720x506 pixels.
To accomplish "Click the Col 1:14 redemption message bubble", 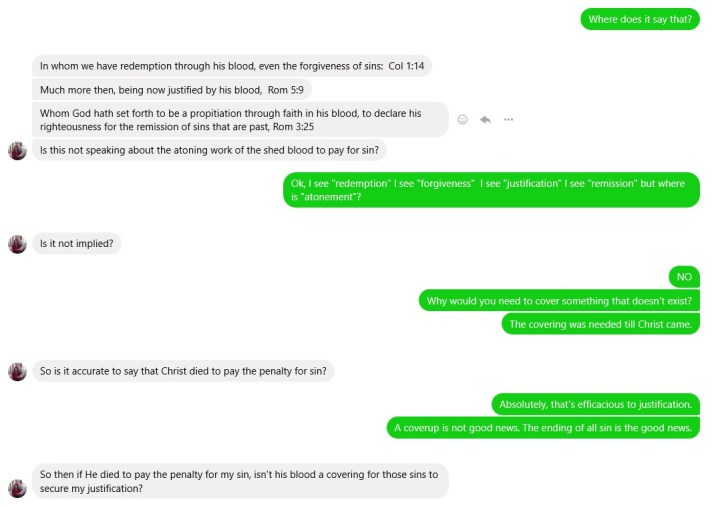I will point(232,66).
